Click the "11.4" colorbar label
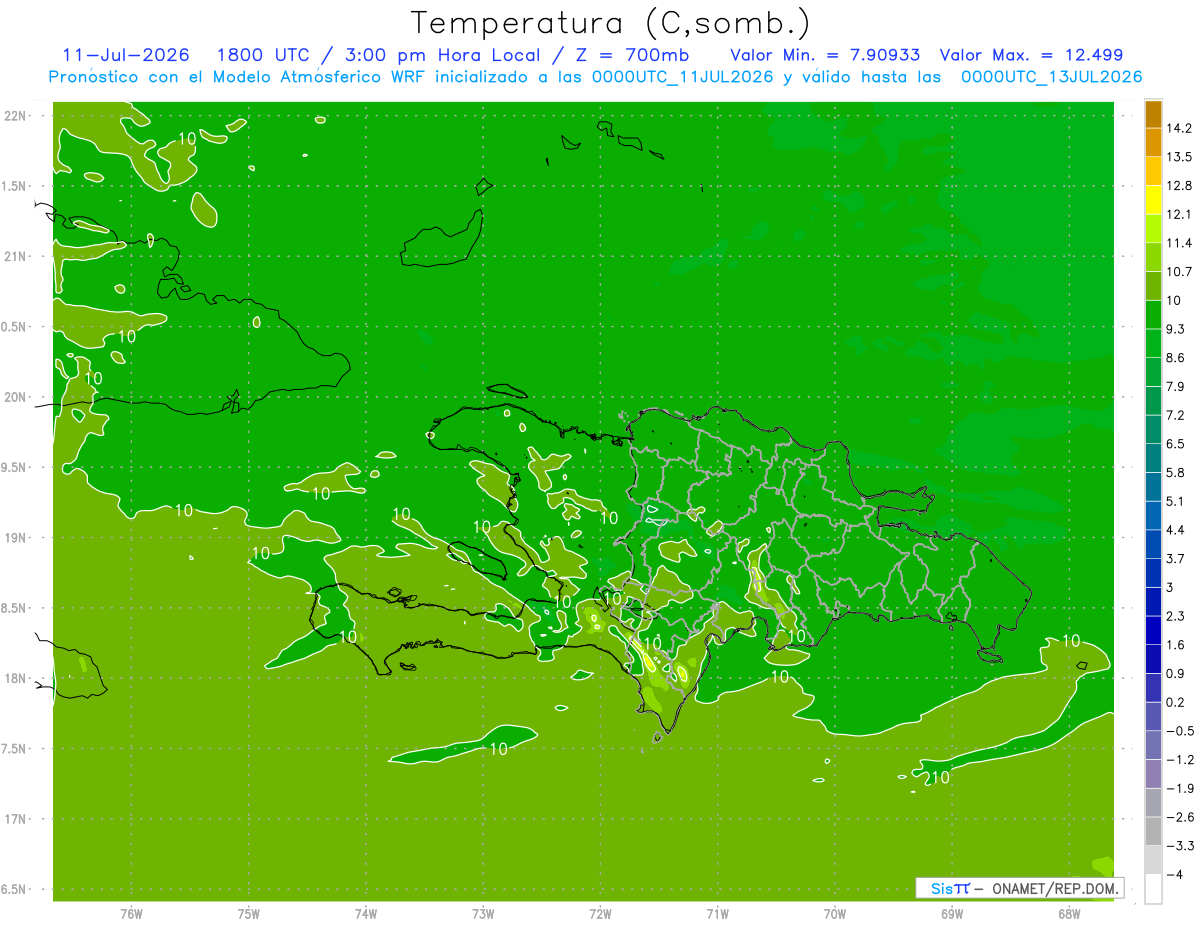This screenshot has height=927, width=1200. click(x=1181, y=243)
